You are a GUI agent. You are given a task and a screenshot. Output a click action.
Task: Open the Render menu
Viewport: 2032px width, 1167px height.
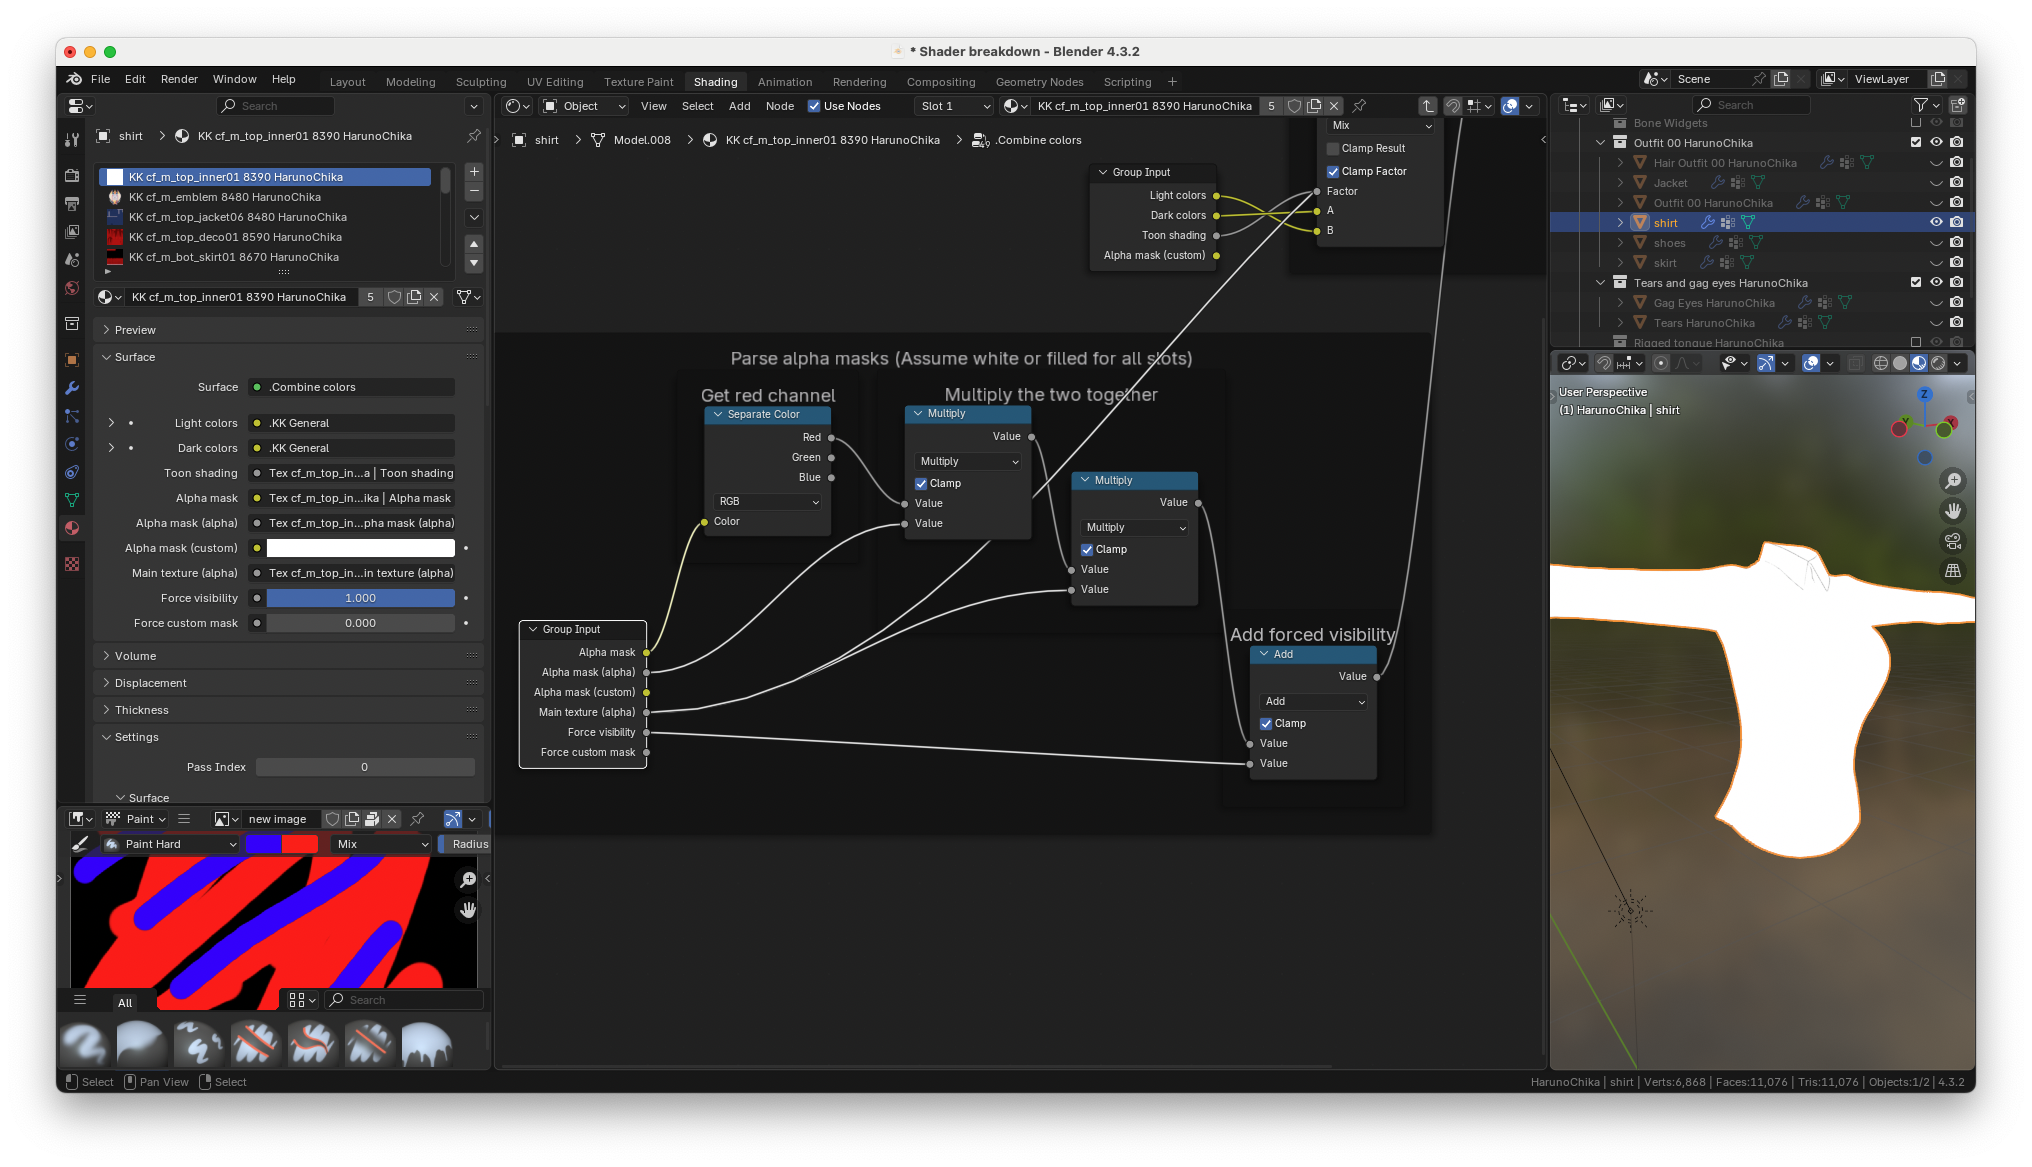click(x=179, y=79)
